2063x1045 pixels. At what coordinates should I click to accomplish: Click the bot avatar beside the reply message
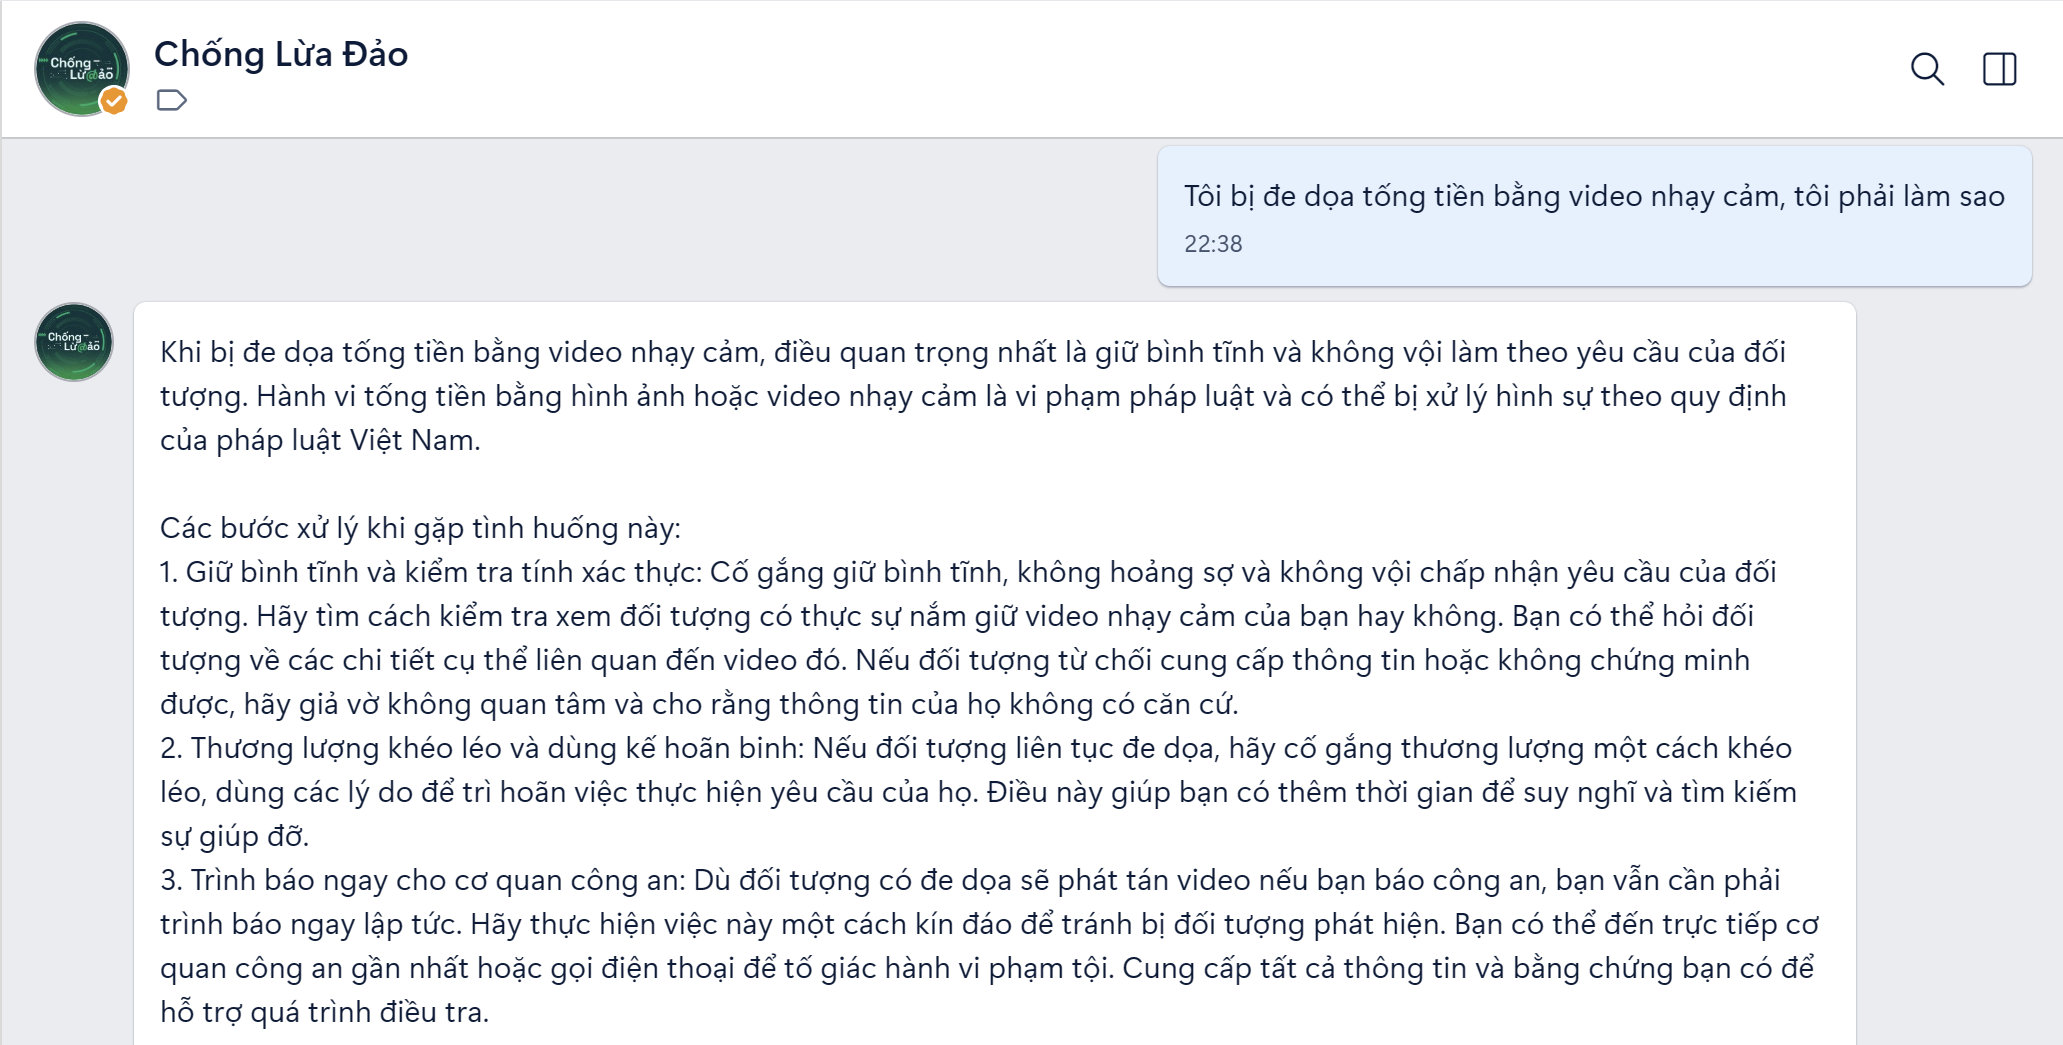[x=73, y=343]
